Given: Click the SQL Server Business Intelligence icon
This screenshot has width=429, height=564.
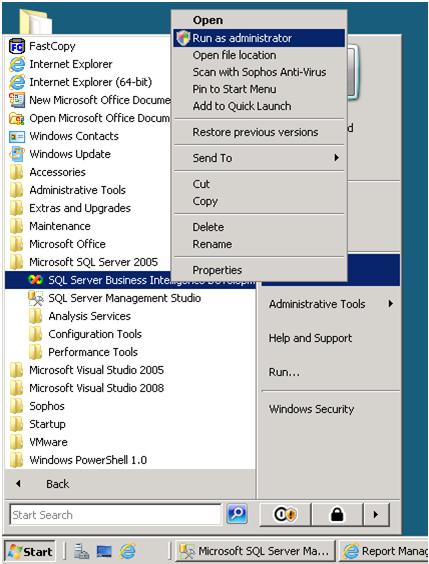Looking at the screenshot, I should pyautogui.click(x=36, y=280).
